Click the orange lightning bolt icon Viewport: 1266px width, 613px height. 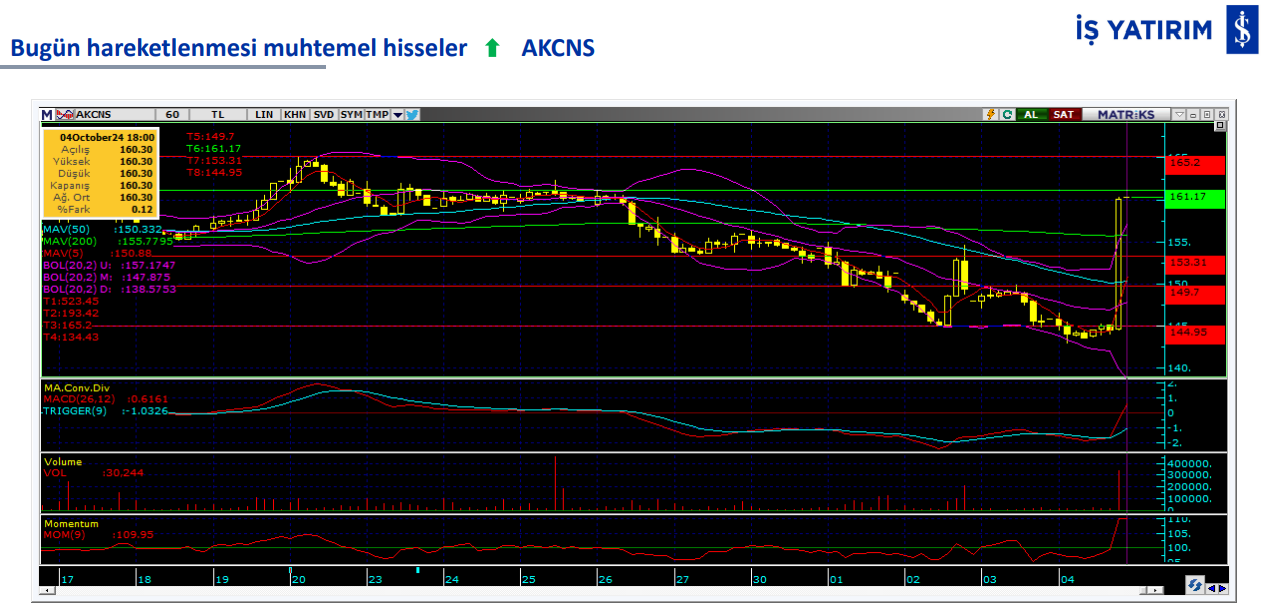click(991, 114)
